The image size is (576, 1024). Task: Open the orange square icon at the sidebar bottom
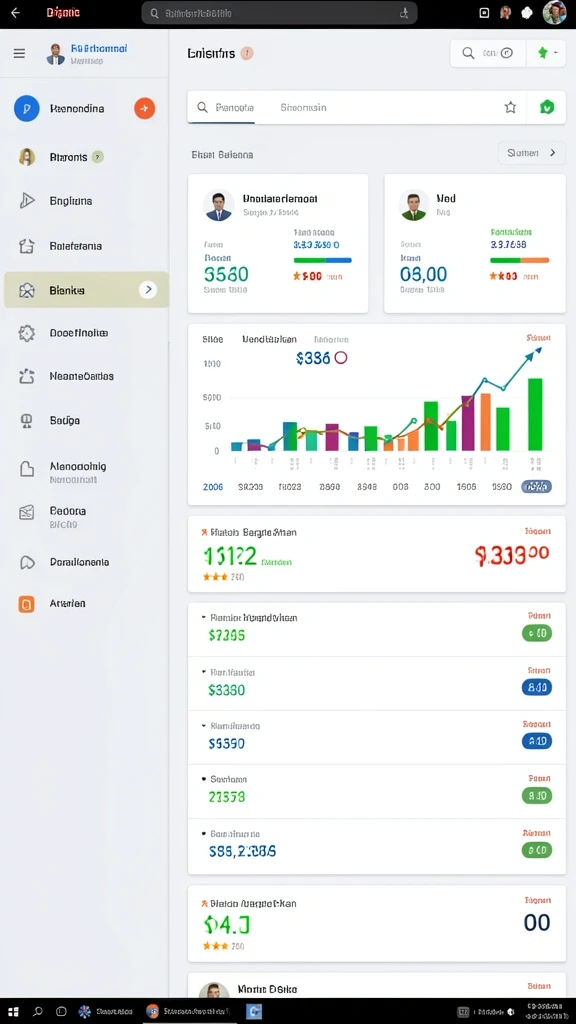coord(26,604)
